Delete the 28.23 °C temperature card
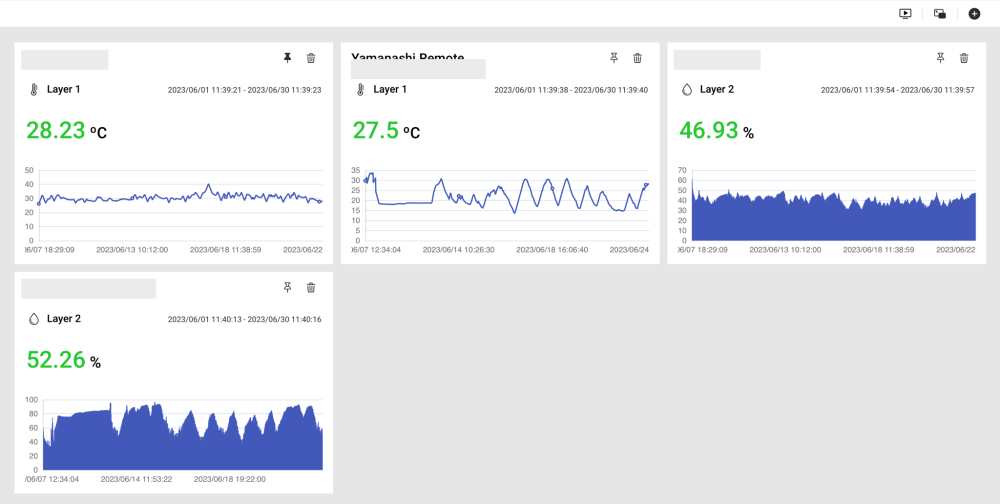 click(311, 58)
